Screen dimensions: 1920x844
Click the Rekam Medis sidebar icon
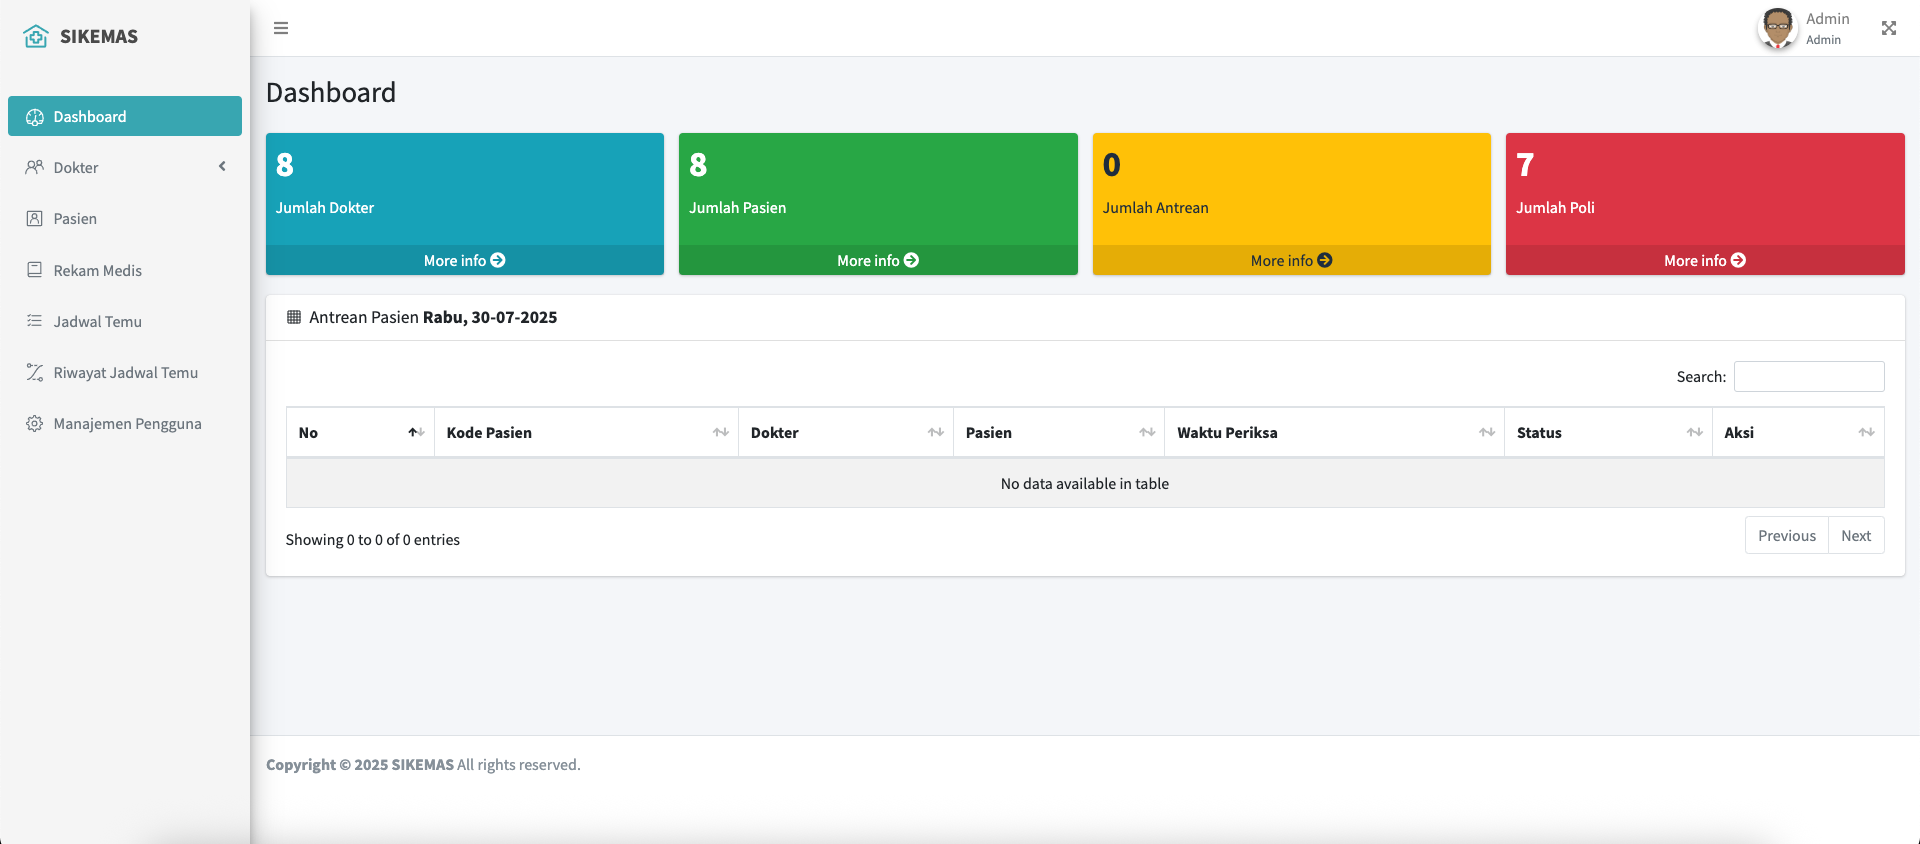tap(35, 270)
